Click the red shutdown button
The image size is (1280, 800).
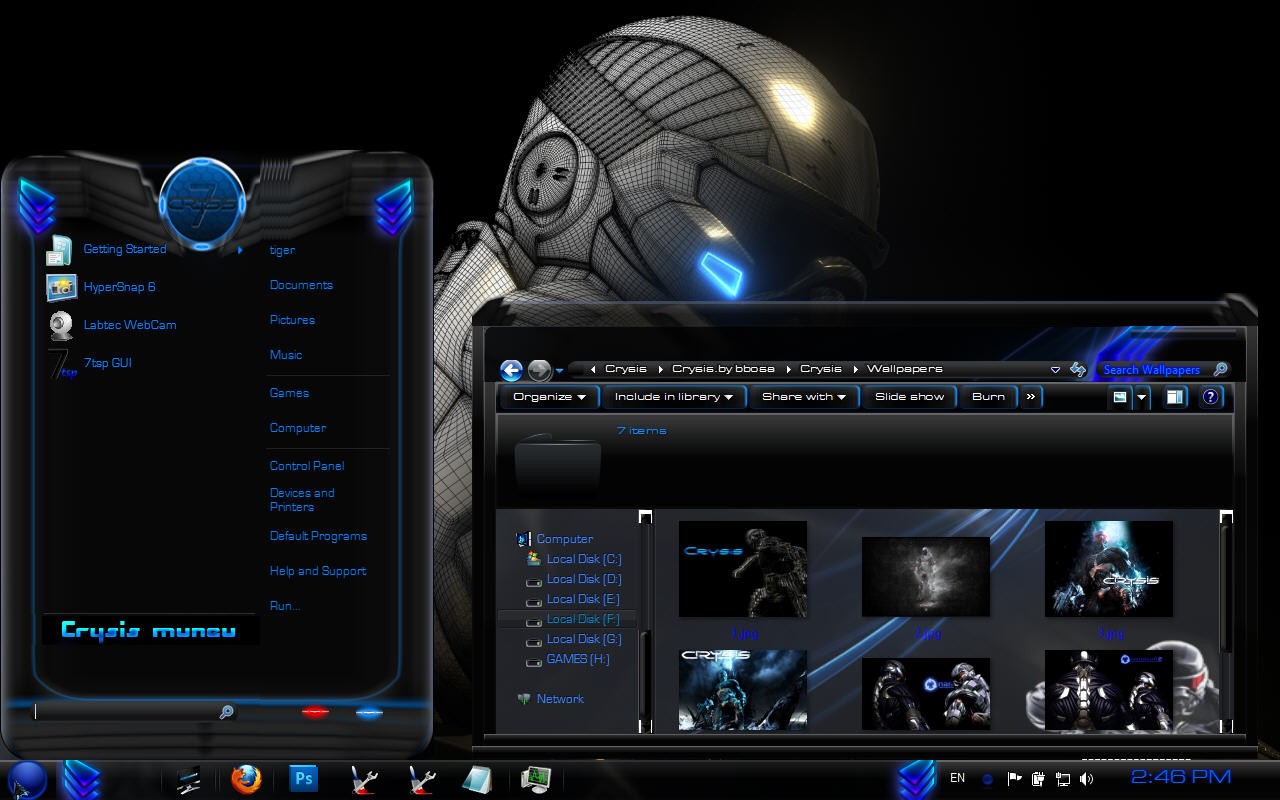click(315, 712)
